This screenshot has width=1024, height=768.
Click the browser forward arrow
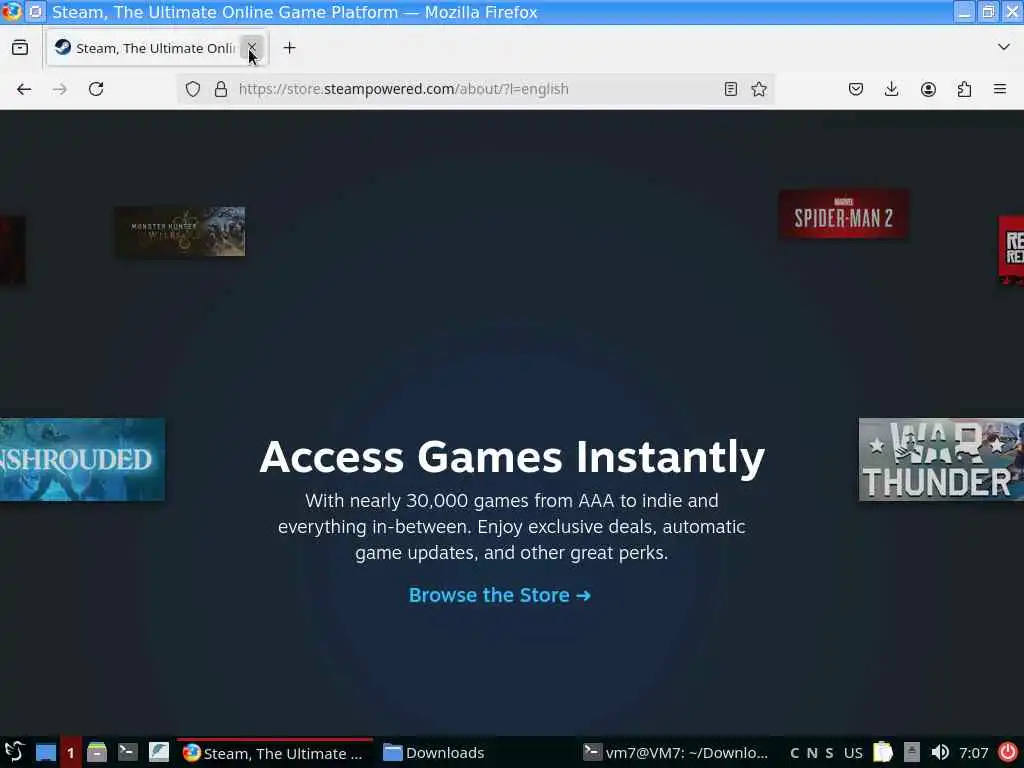click(x=59, y=89)
